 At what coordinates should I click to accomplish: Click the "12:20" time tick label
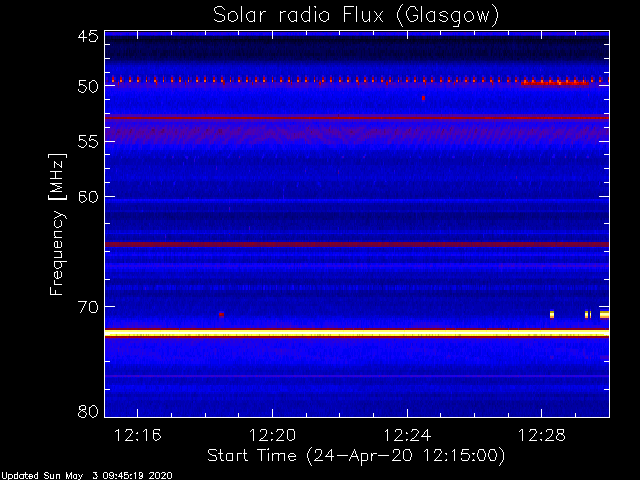[272, 436]
